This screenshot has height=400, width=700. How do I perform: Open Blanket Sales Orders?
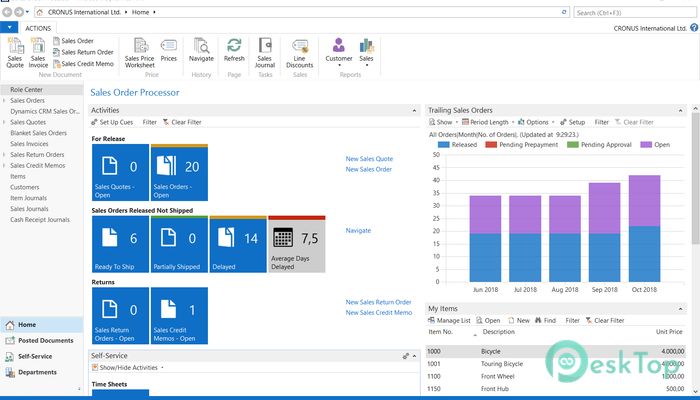[x=38, y=133]
